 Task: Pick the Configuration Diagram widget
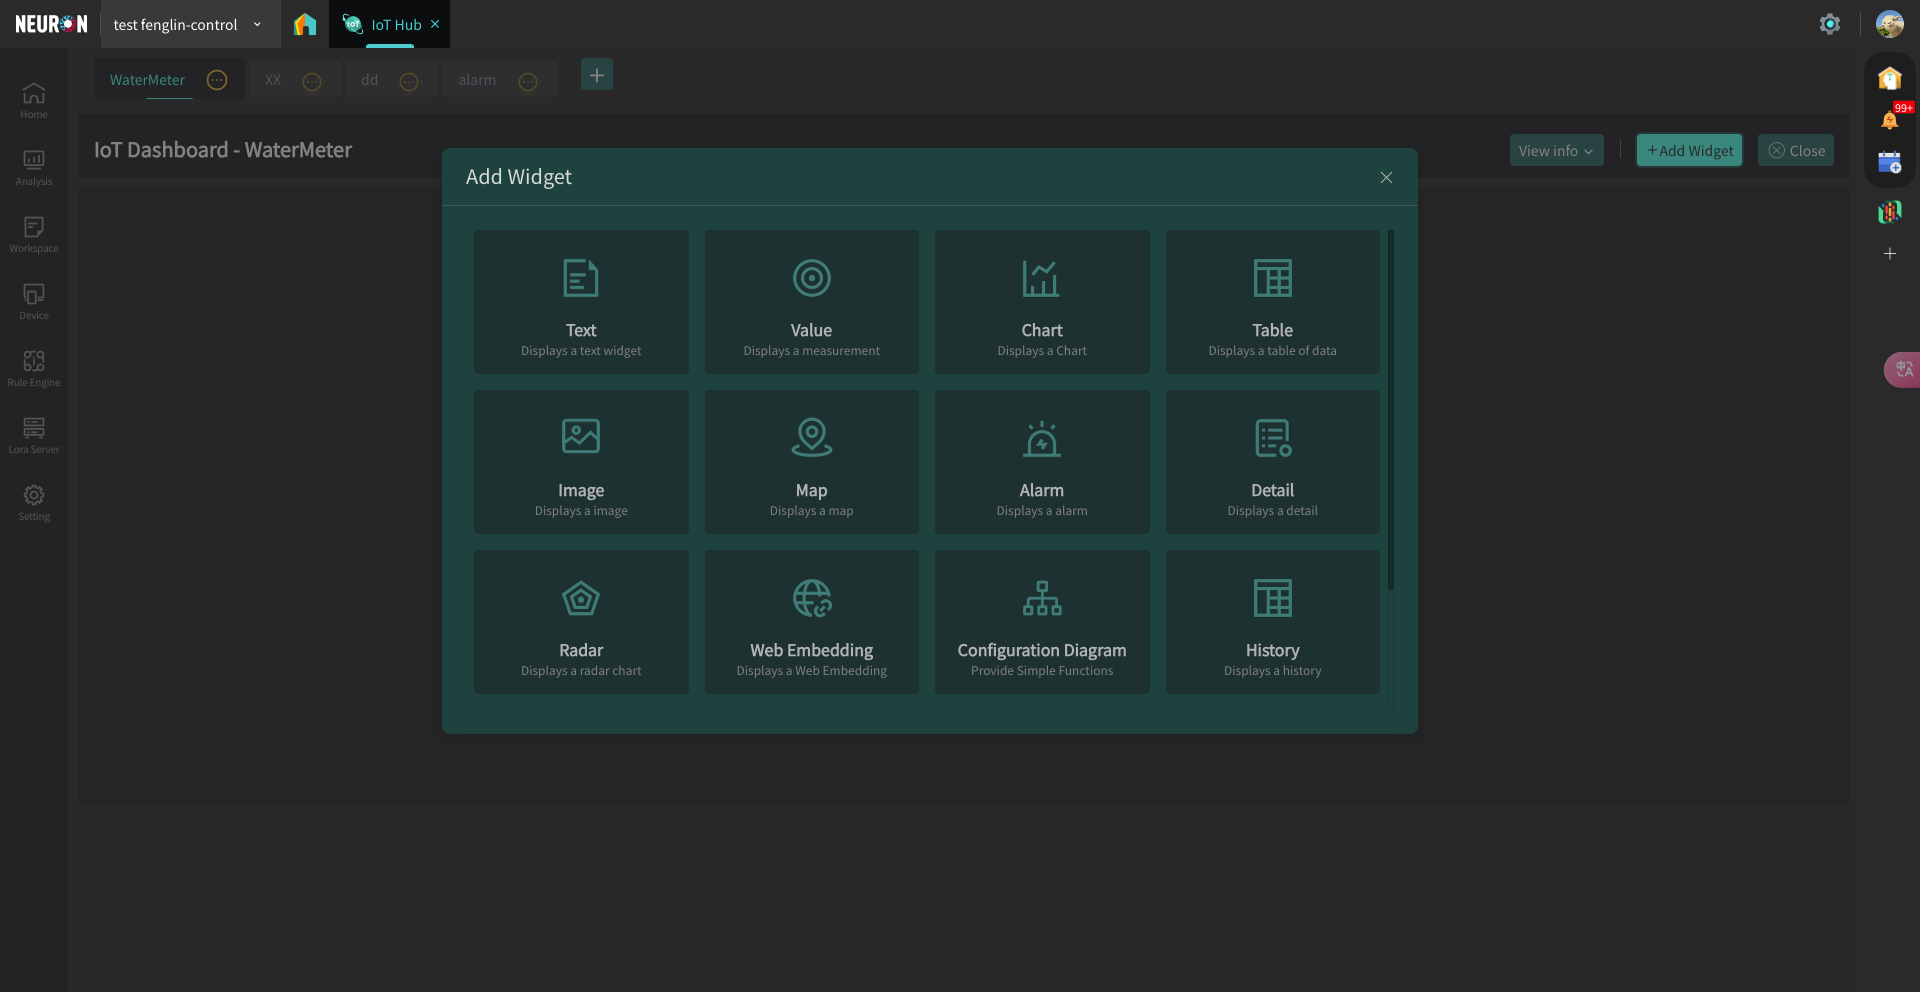[x=1042, y=622]
